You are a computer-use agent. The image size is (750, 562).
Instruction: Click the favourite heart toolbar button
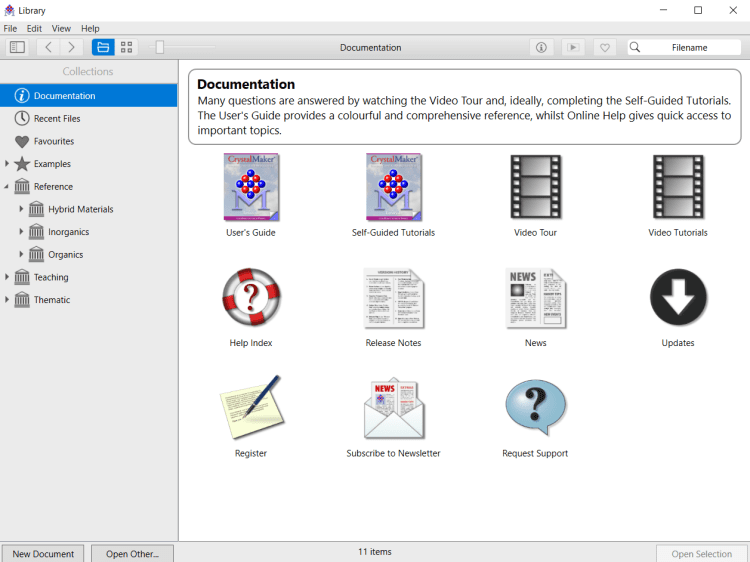[605, 47]
